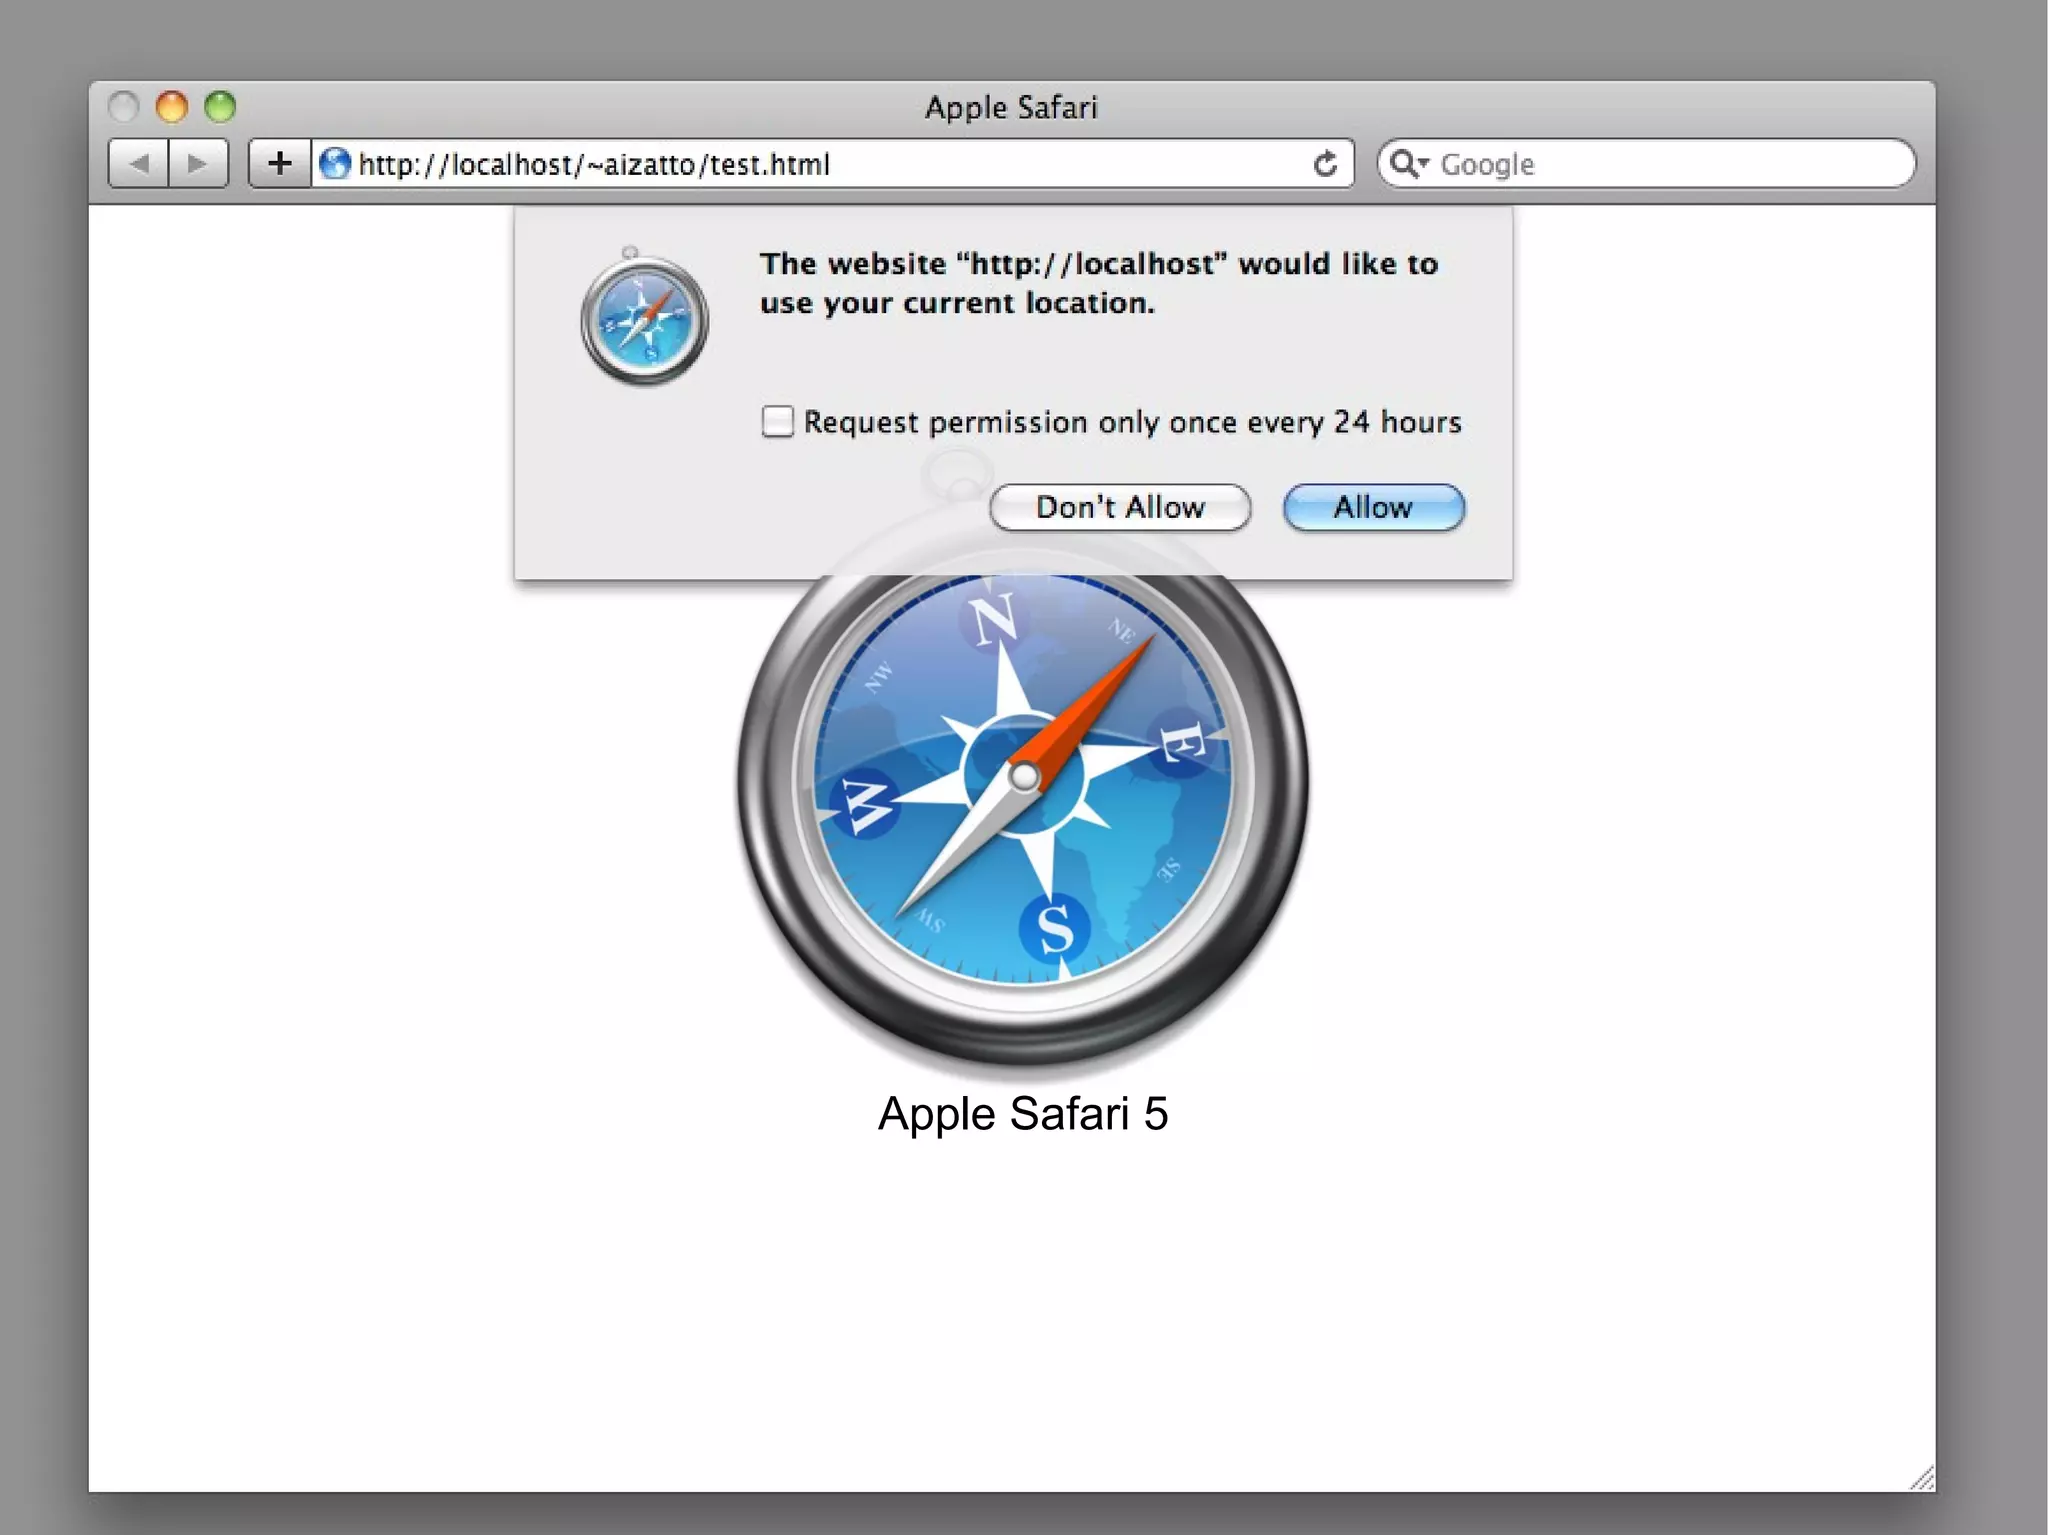
Task: Click the large Safari compass image
Action: pyautogui.click(x=1023, y=790)
